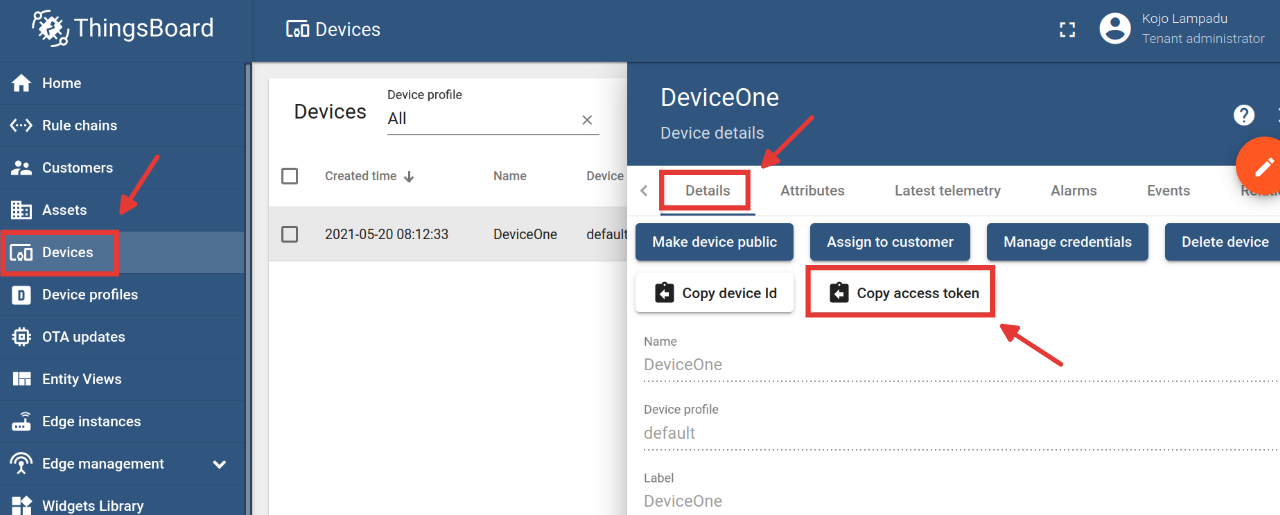Click the sidebar vertical scrollbar
The image size is (1280, 515).
[247, 288]
